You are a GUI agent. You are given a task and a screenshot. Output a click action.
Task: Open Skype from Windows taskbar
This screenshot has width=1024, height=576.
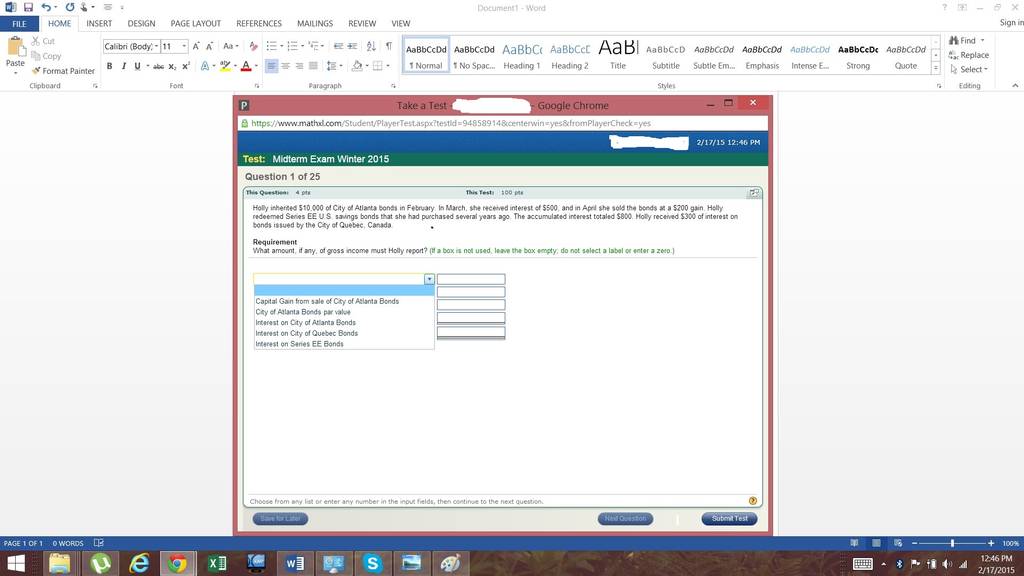(372, 563)
